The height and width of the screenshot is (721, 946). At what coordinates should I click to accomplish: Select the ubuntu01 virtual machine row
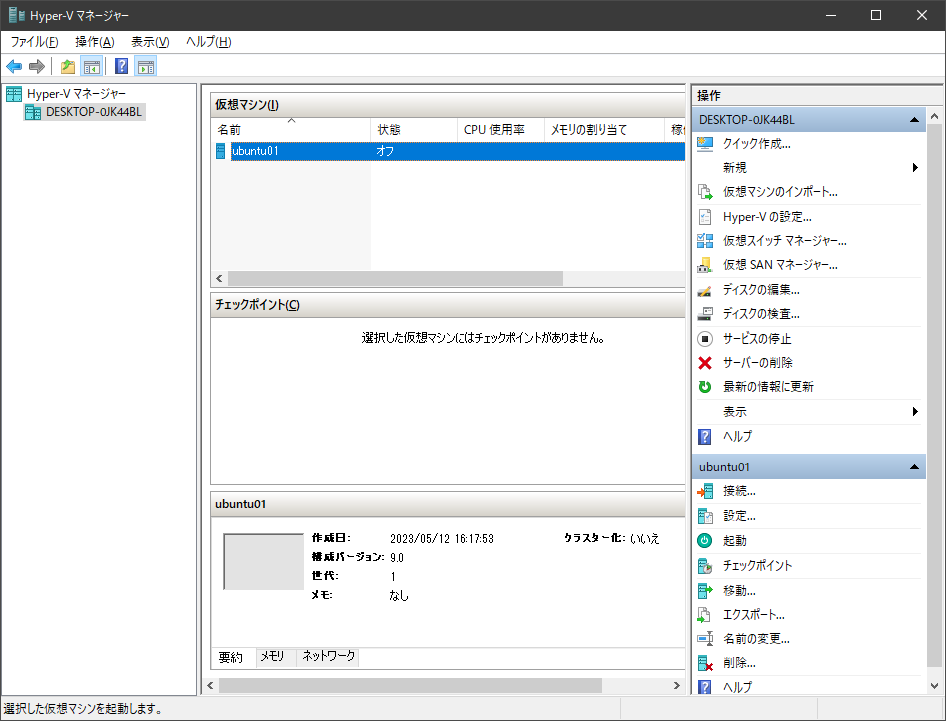tap(449, 151)
